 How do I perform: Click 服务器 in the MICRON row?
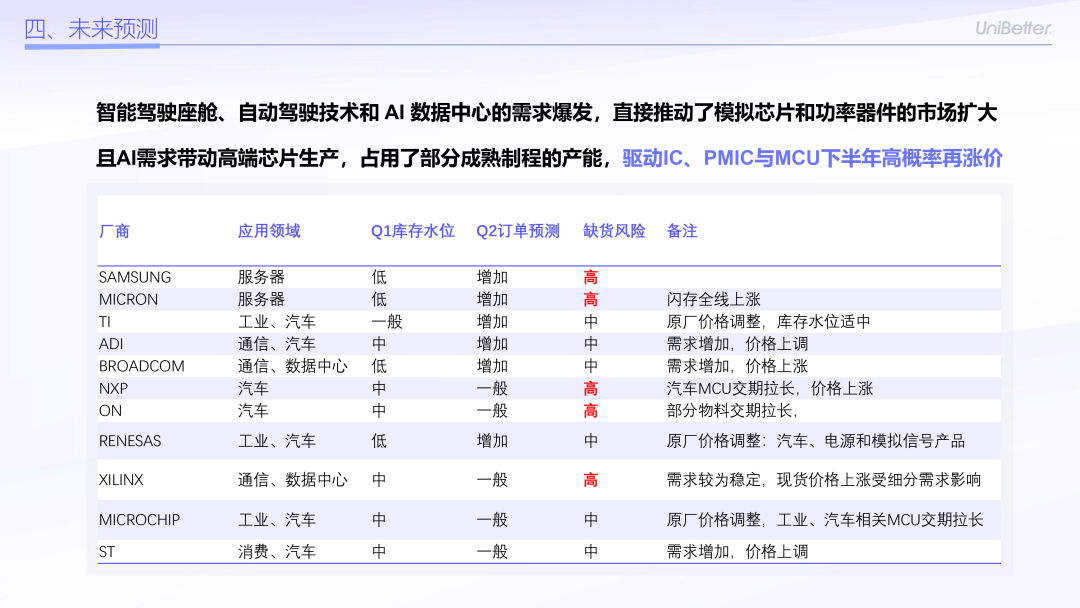(261, 300)
